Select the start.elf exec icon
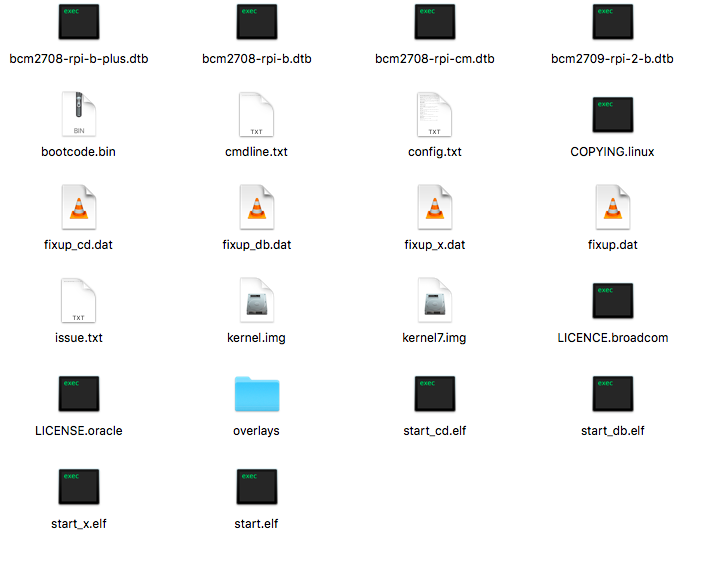 point(257,487)
